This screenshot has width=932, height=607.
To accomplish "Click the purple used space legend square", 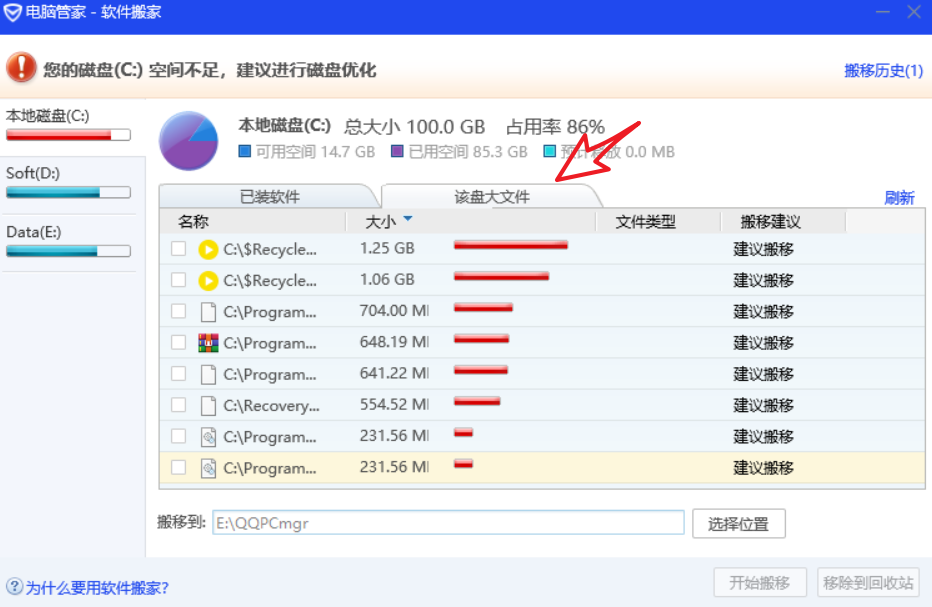I will [x=397, y=151].
